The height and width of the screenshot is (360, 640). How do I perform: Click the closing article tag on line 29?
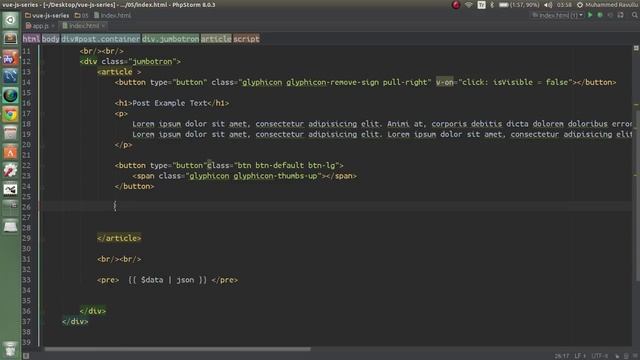[119, 238]
